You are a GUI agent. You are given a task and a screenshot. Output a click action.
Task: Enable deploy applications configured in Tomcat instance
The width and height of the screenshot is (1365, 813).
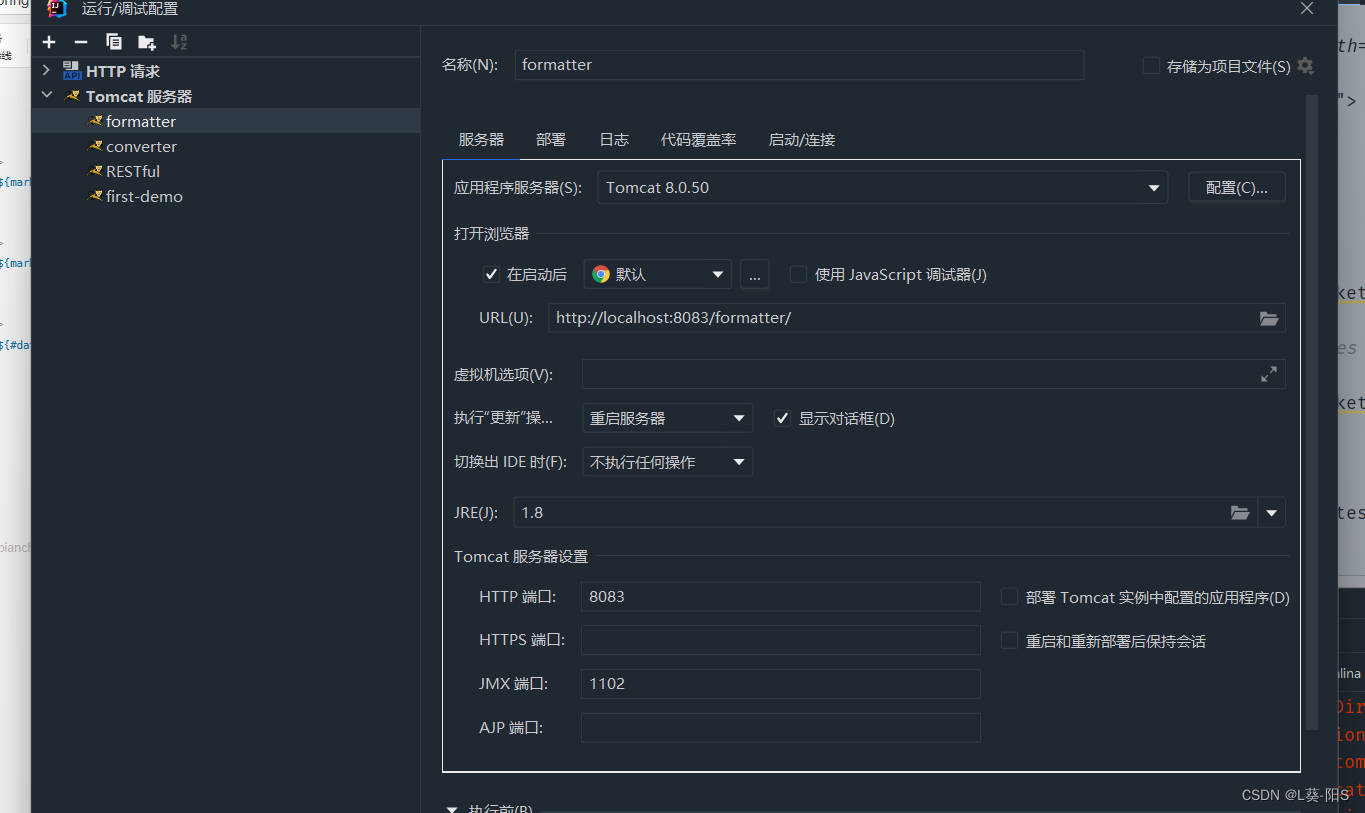coord(1009,597)
